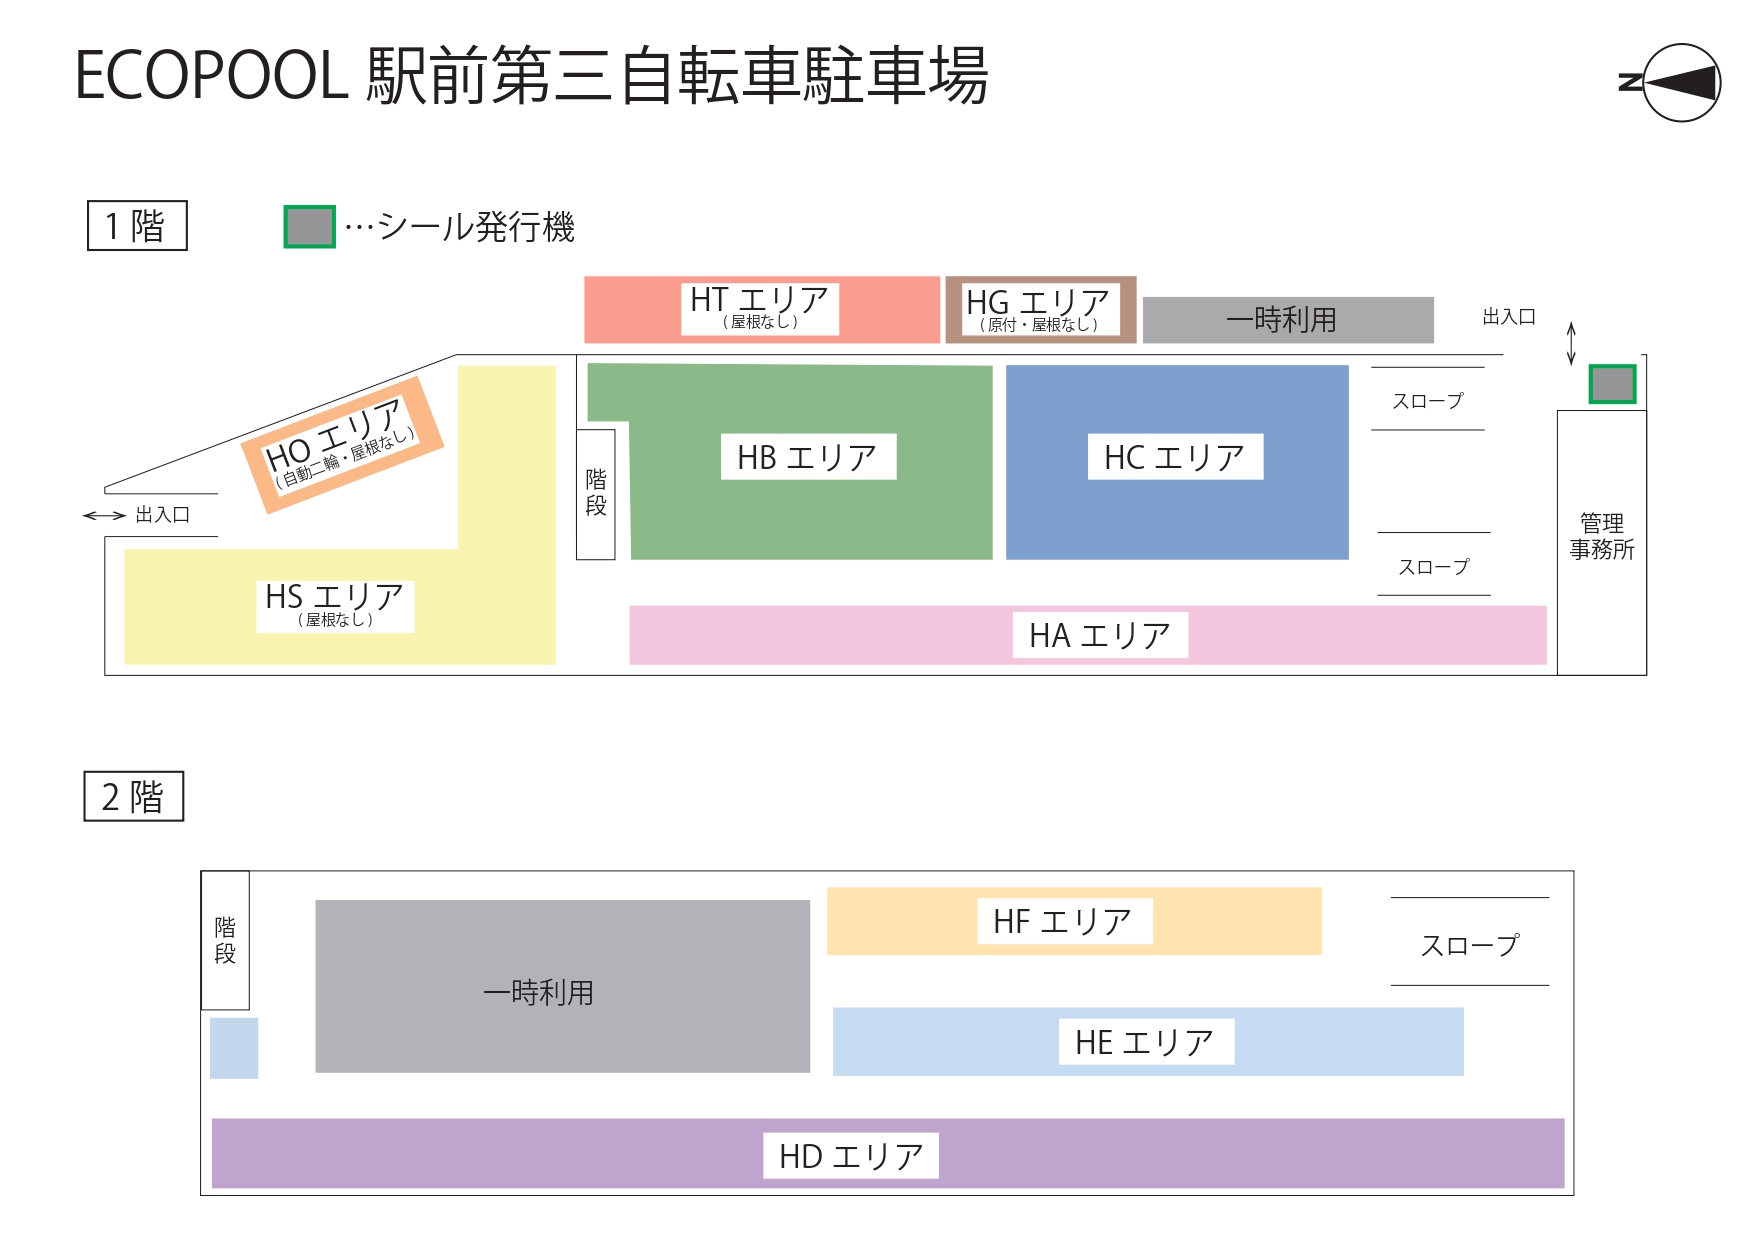Click the HF エリア label on 2nd floor
This screenshot has height=1241, width=1754.
tap(1063, 921)
